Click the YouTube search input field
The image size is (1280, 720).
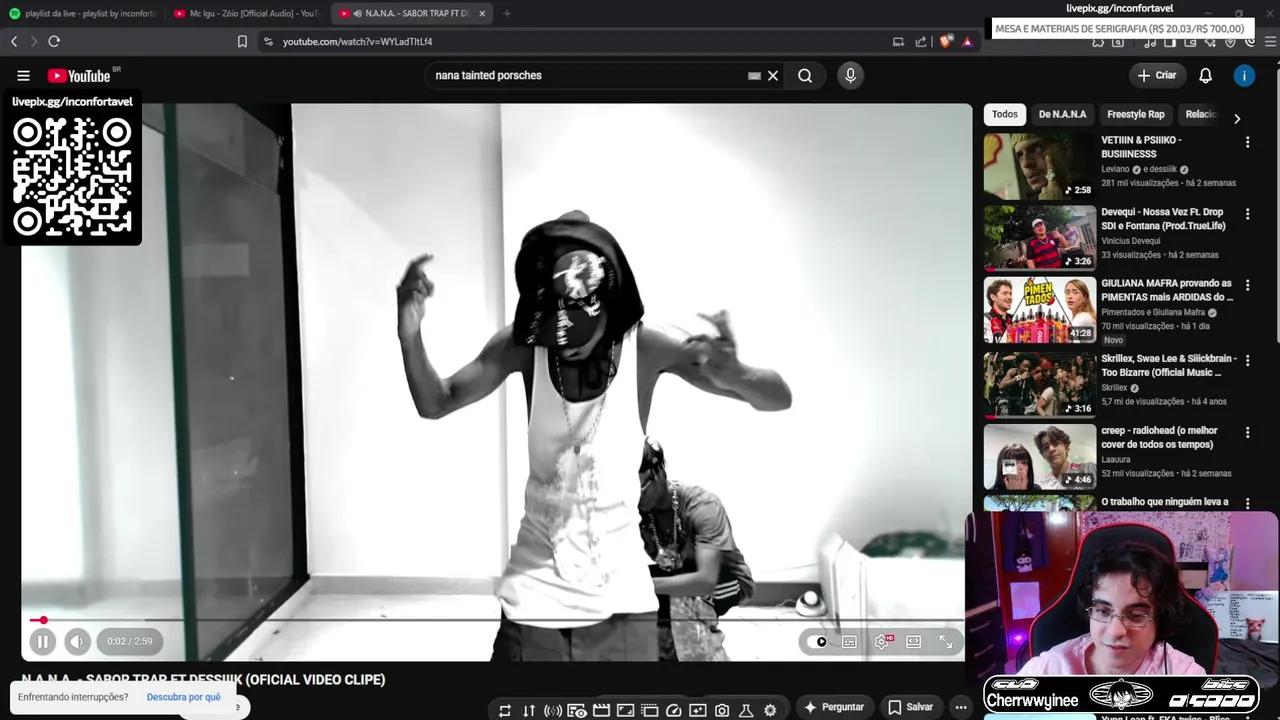[590, 75]
